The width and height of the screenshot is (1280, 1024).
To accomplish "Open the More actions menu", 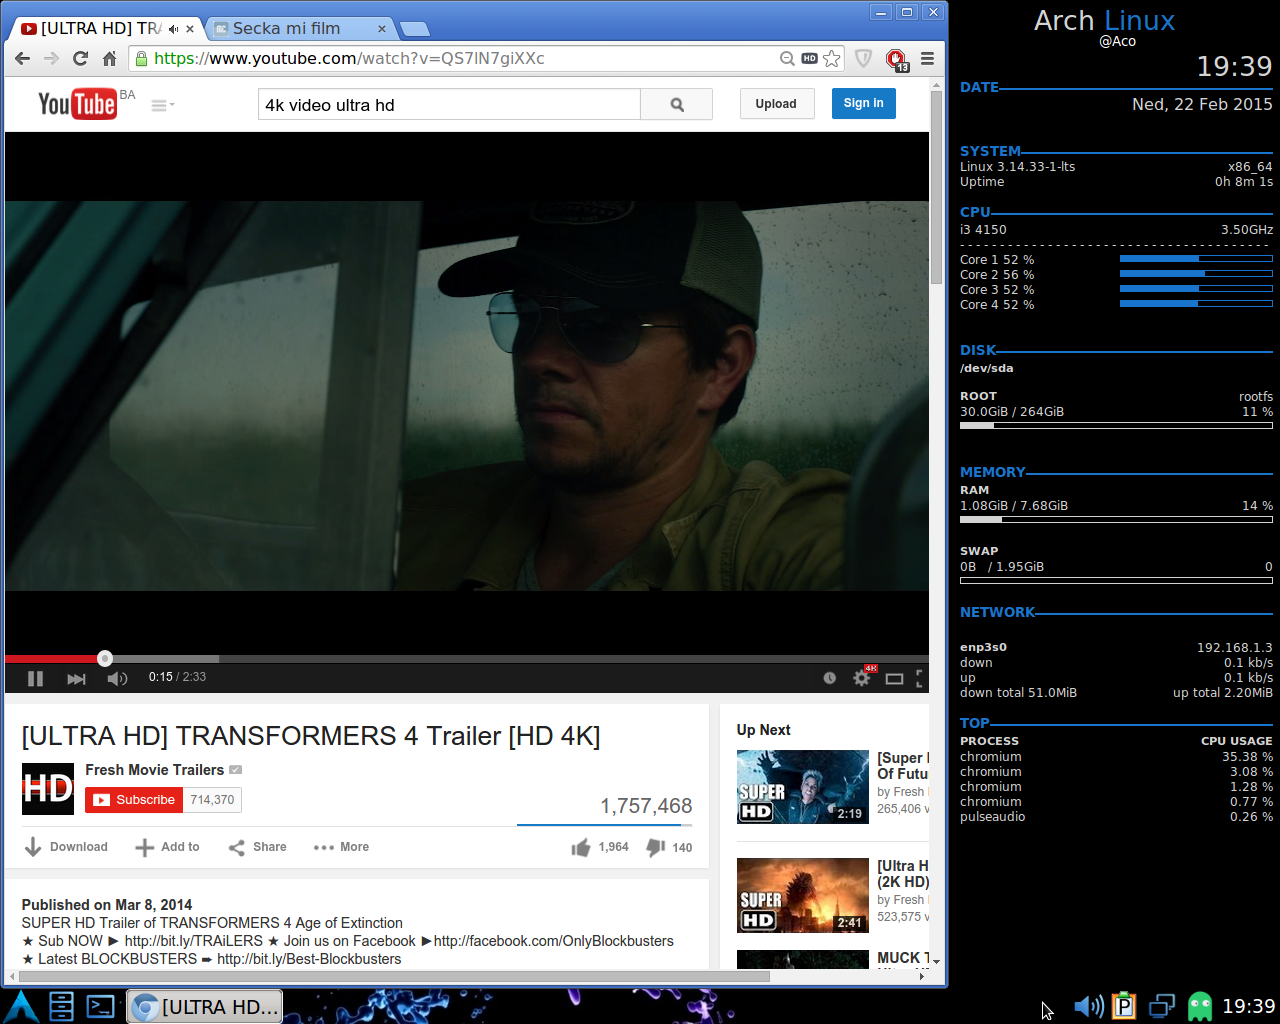I will click(x=341, y=847).
